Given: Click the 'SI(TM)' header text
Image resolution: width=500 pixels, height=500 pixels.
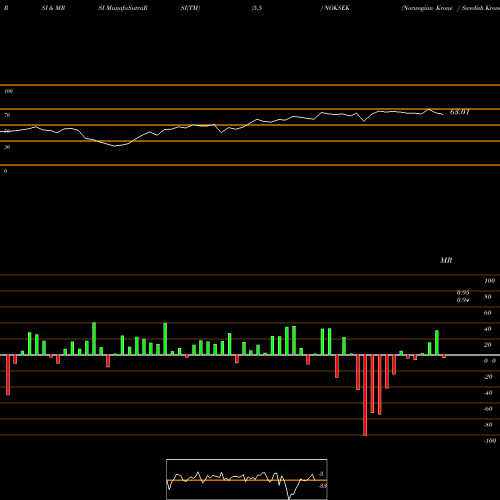Looking at the screenshot, I should [190, 8].
